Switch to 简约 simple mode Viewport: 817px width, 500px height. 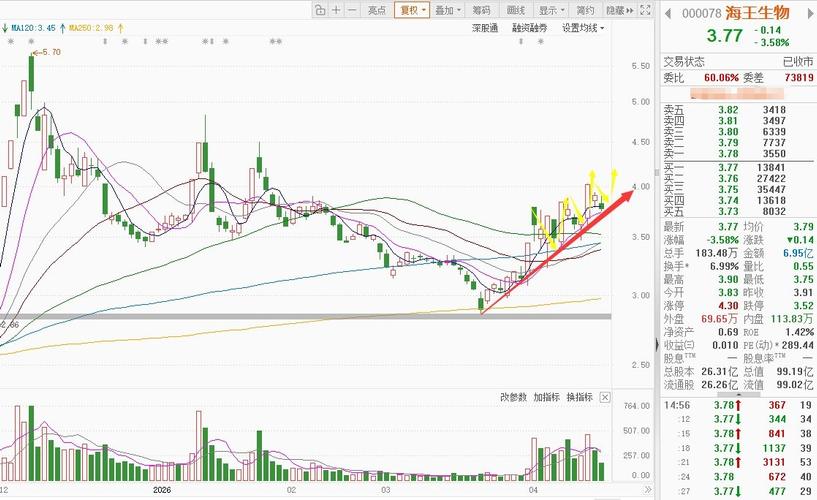pos(585,10)
